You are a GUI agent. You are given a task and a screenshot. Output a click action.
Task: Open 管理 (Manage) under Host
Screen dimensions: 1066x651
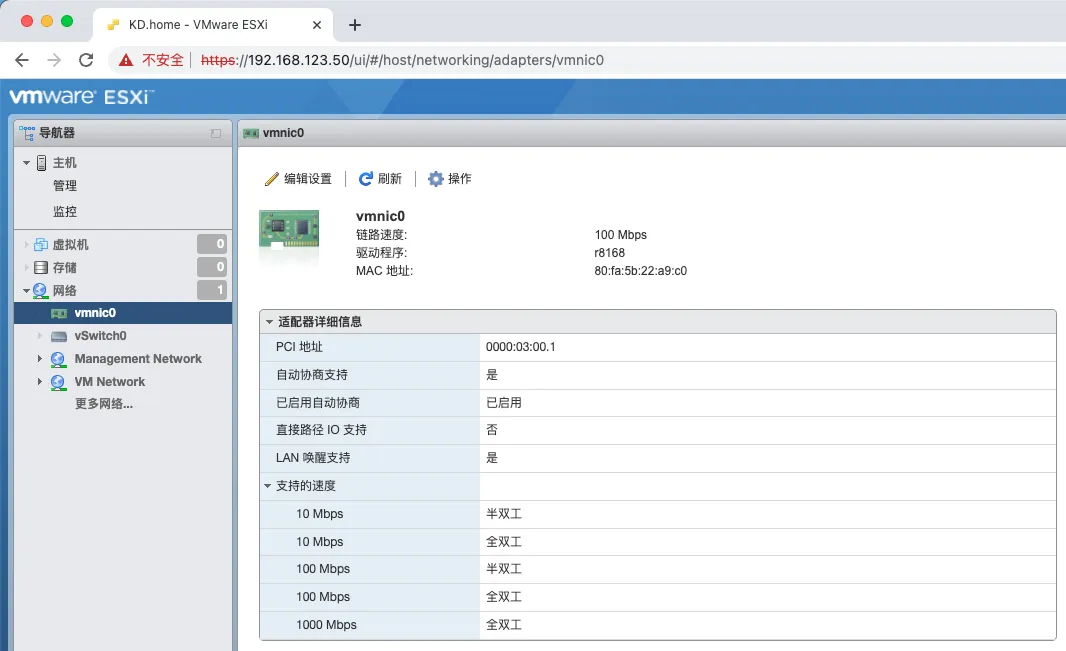coord(65,186)
